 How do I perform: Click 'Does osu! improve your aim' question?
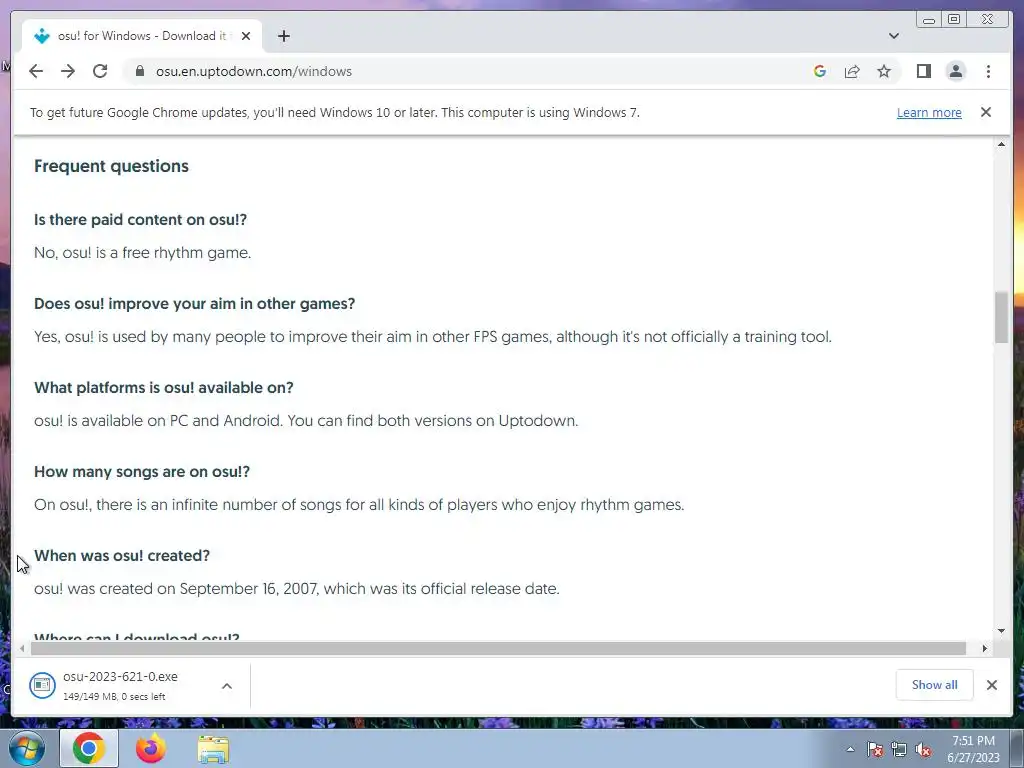(195, 304)
